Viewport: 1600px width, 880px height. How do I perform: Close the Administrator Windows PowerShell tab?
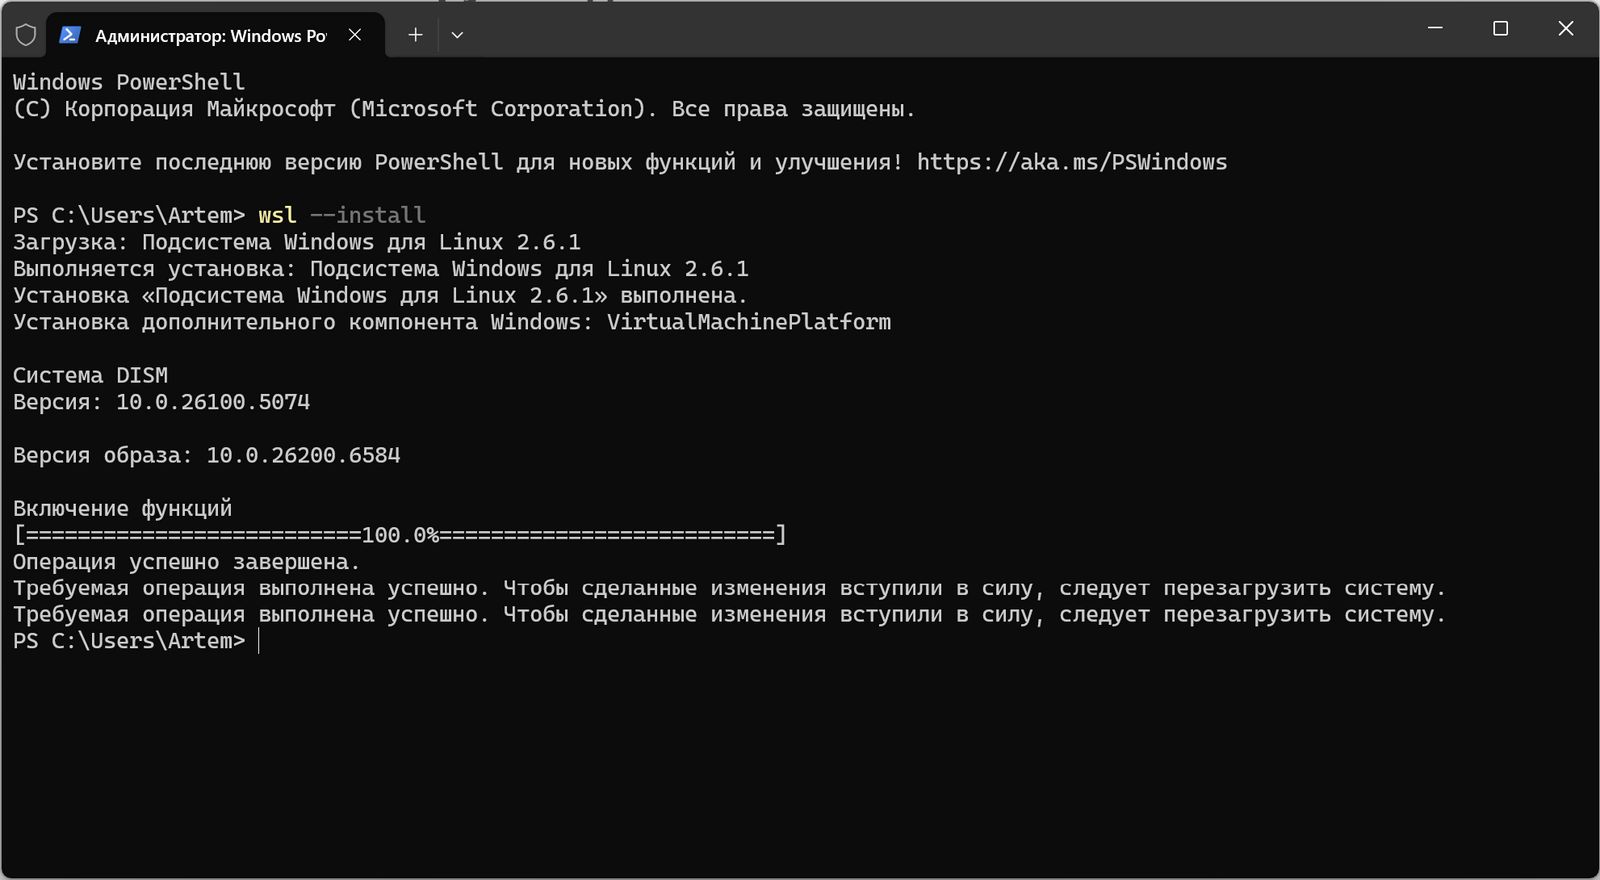click(355, 35)
